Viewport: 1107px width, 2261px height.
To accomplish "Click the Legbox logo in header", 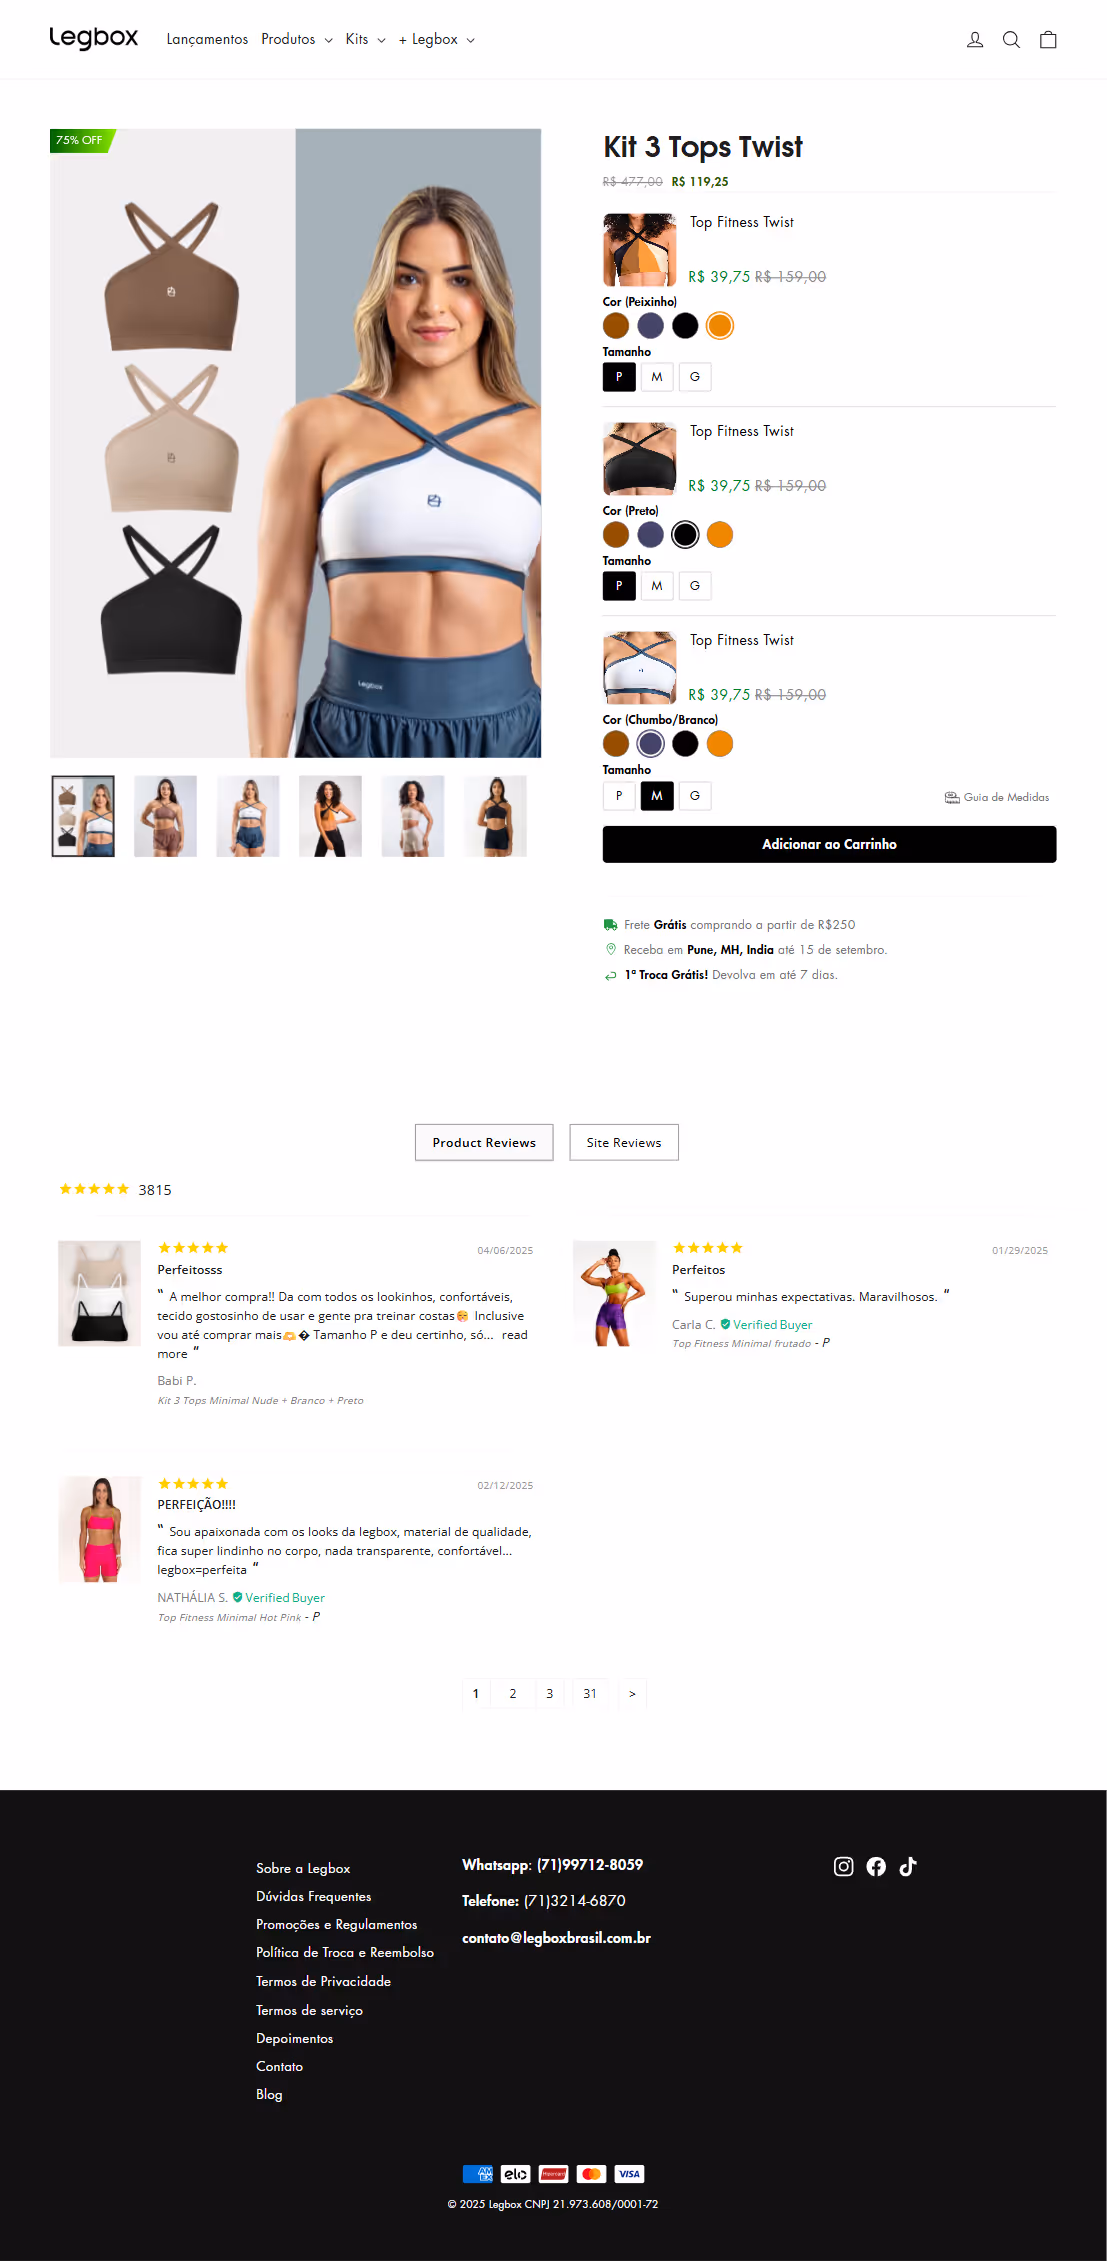I will click(x=94, y=38).
